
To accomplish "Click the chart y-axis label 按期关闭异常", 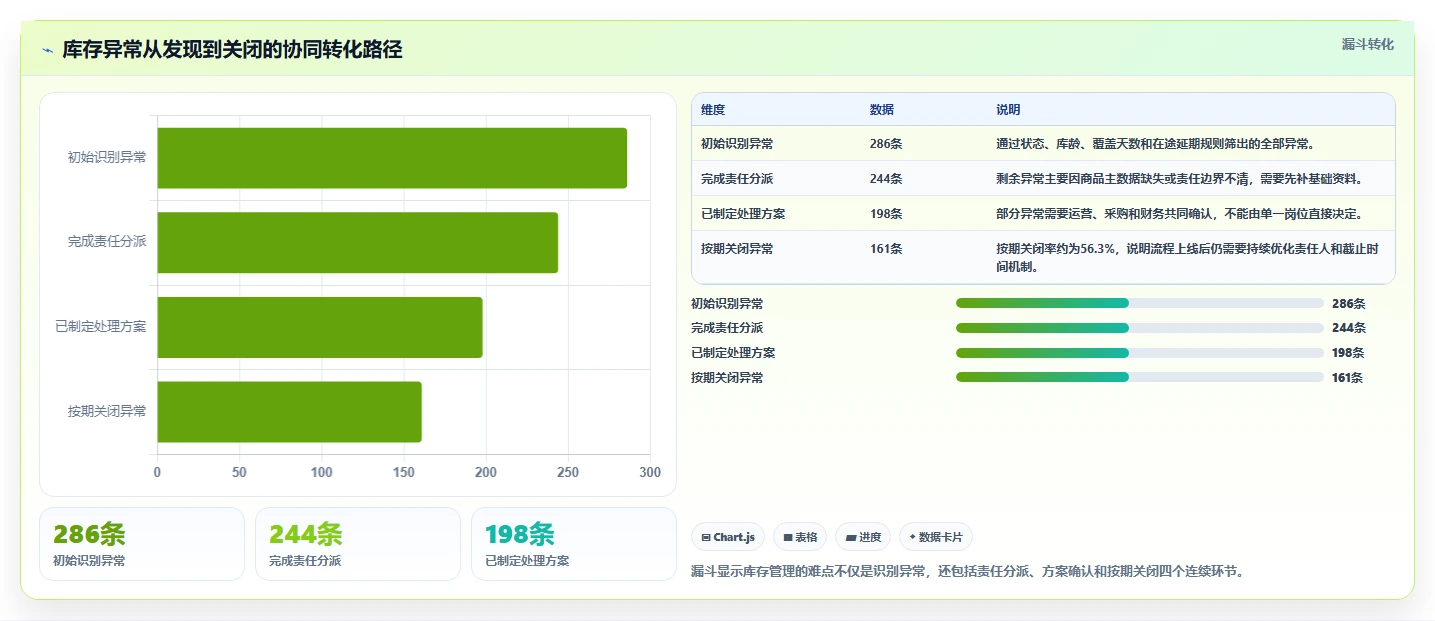I will click(107, 411).
